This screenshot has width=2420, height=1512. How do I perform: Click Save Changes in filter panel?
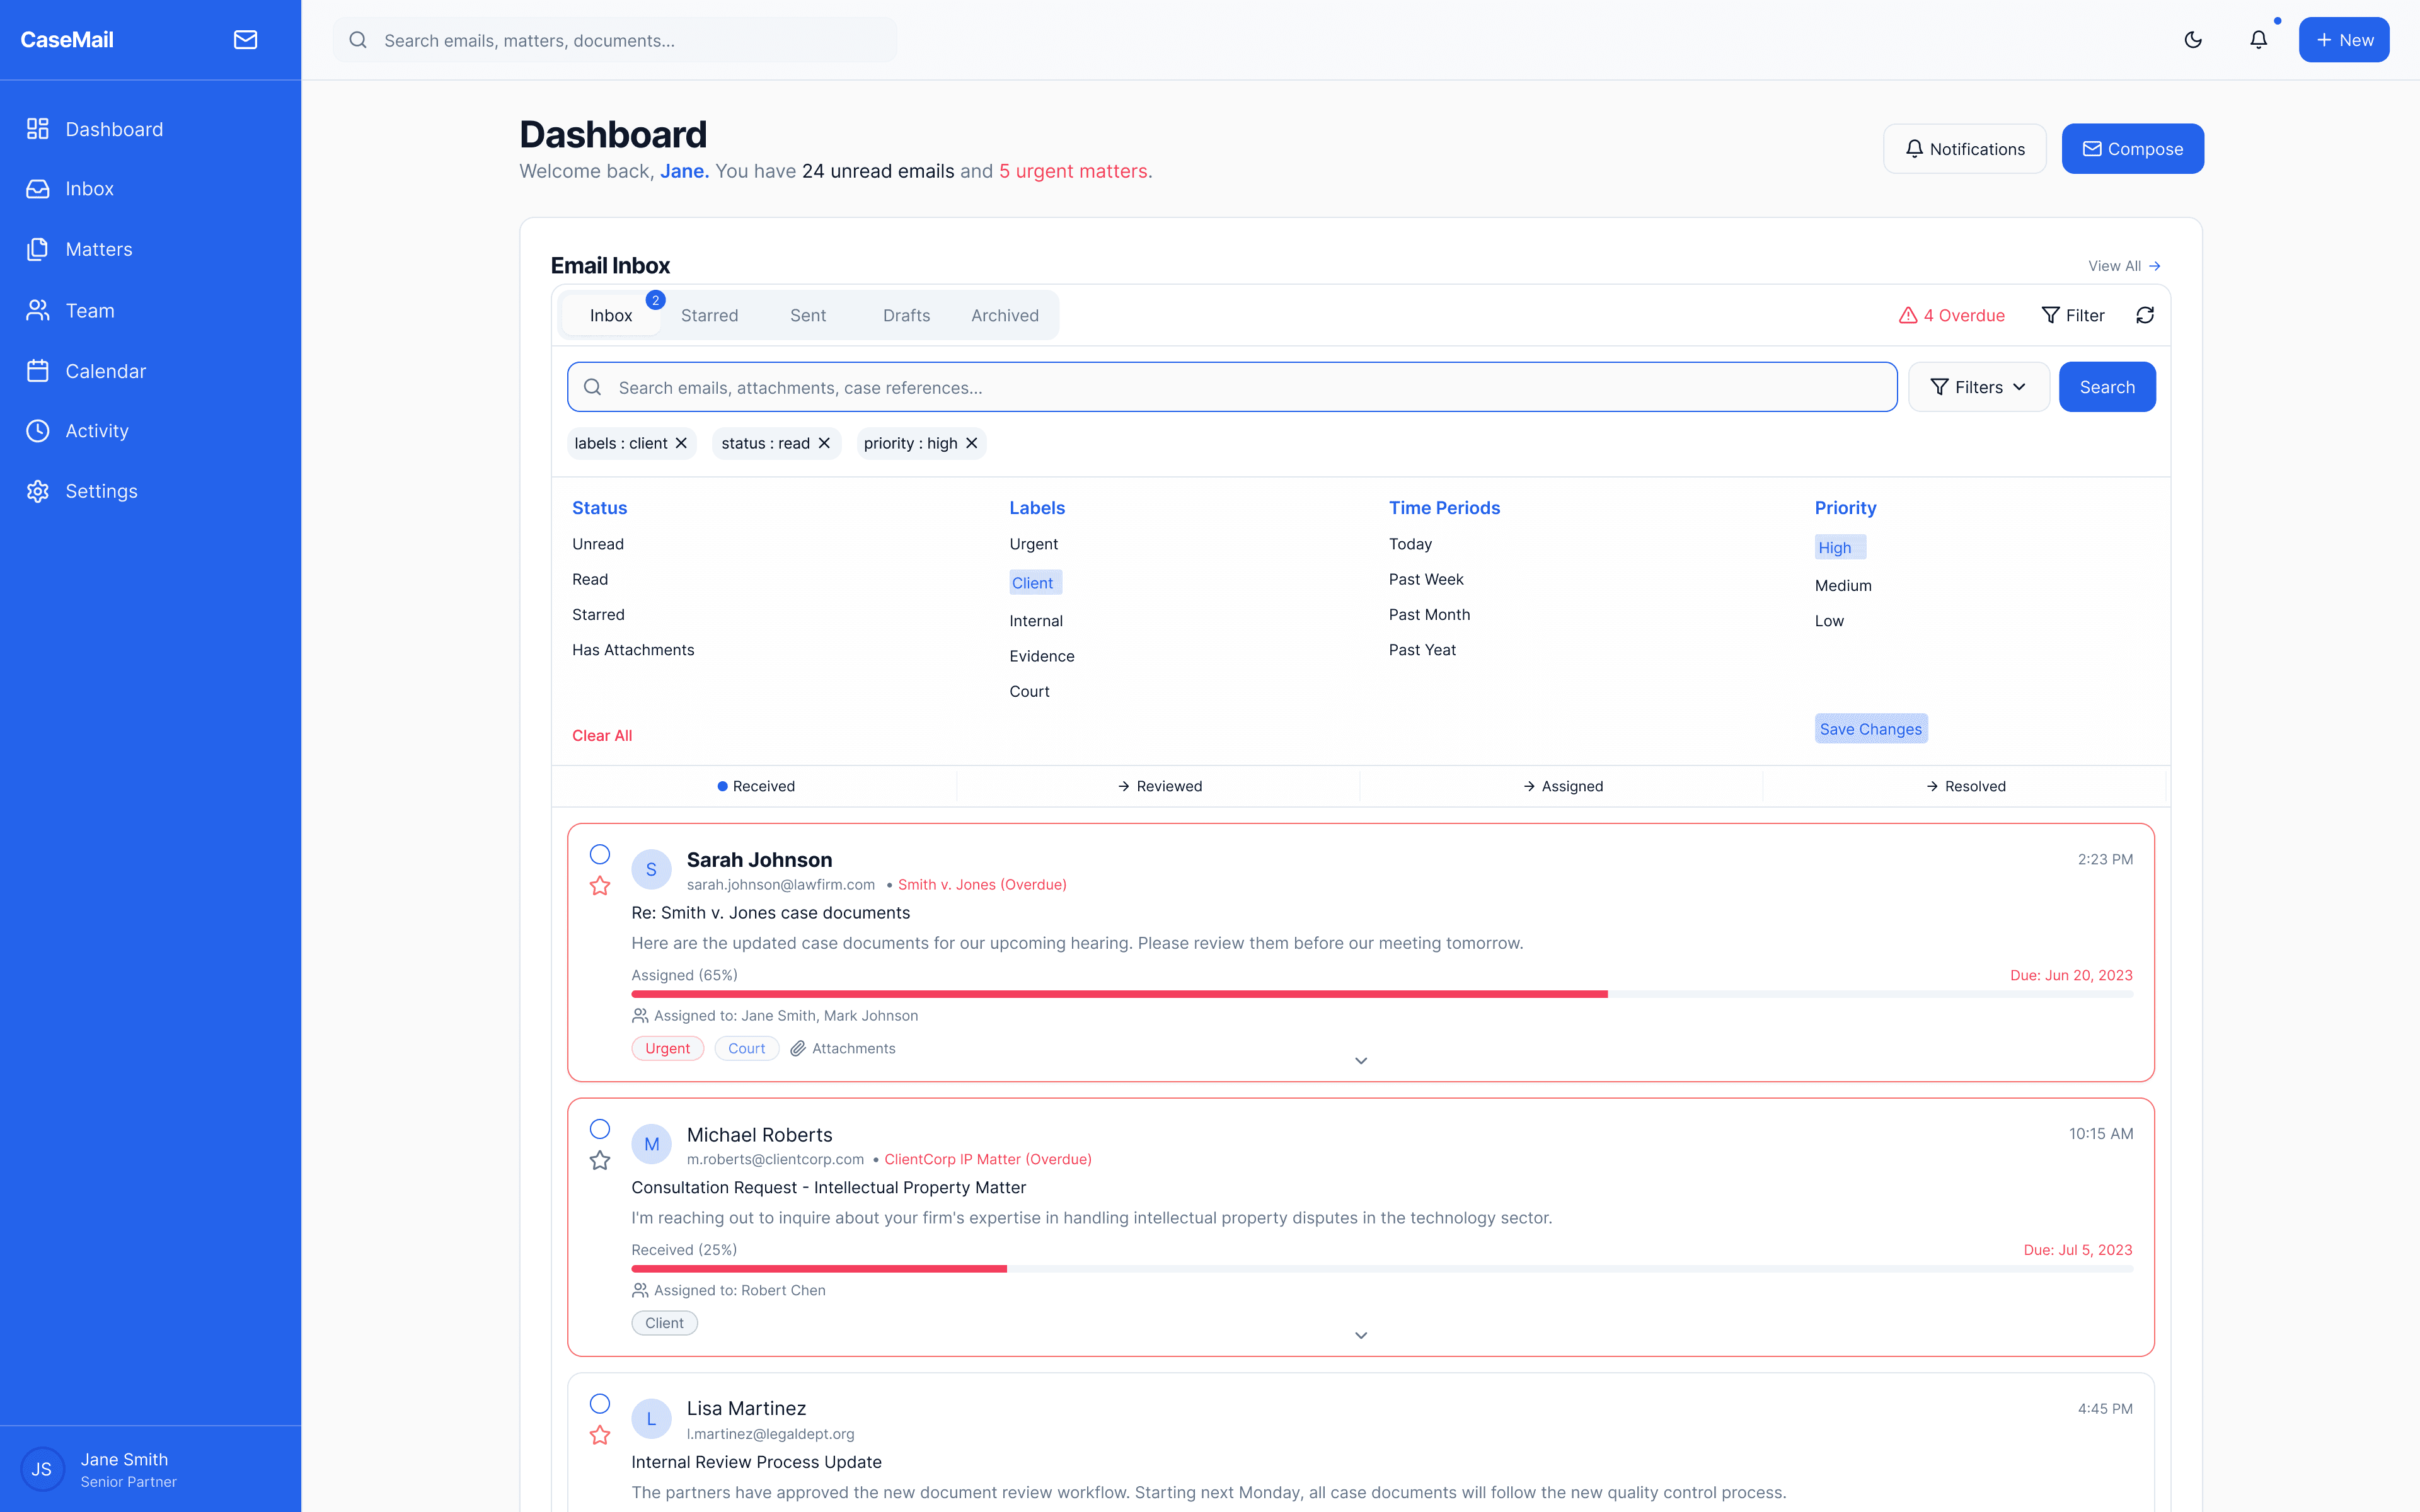[x=1871, y=729]
